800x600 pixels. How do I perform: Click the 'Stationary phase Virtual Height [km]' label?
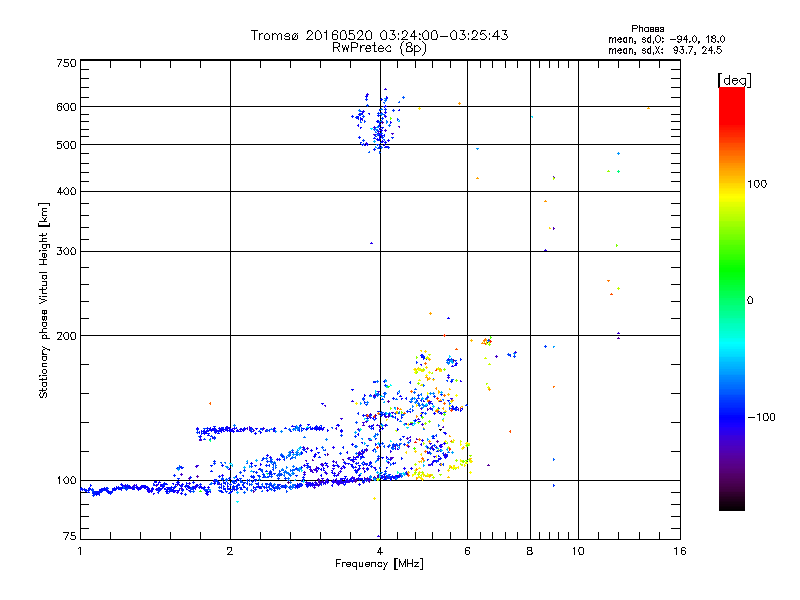[43, 300]
